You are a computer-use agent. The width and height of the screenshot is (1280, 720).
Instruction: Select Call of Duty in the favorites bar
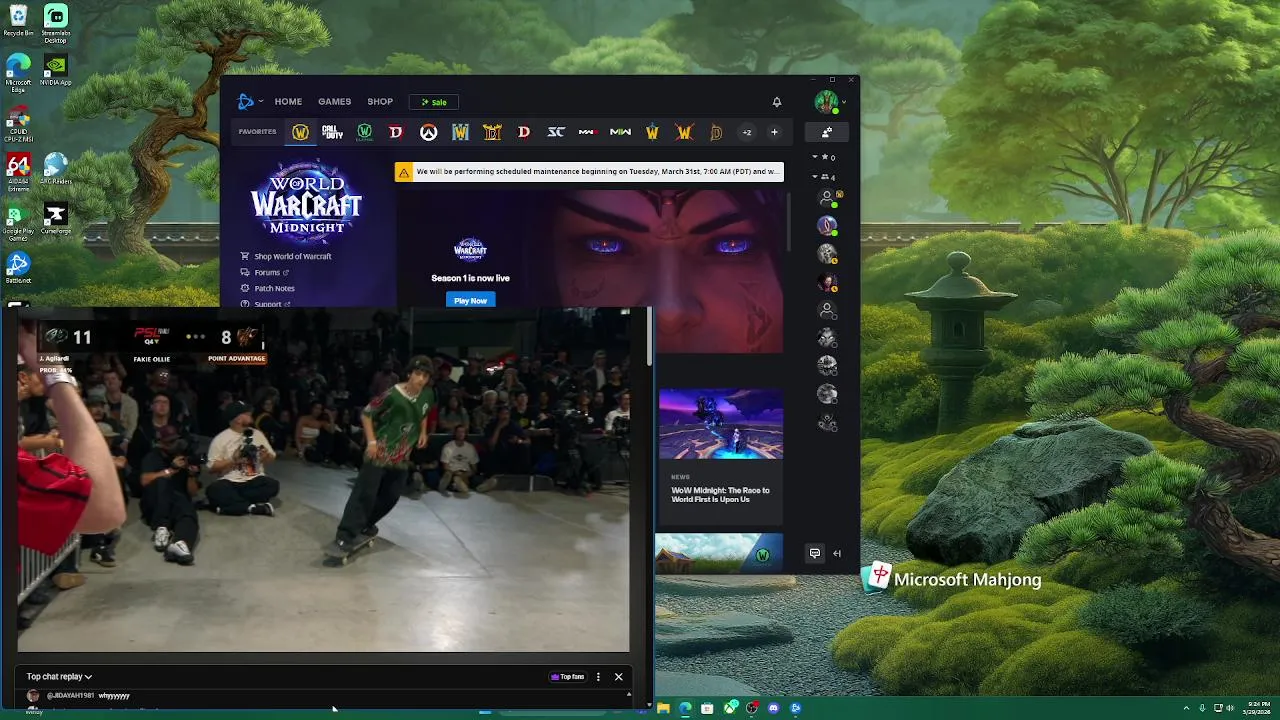pos(332,132)
